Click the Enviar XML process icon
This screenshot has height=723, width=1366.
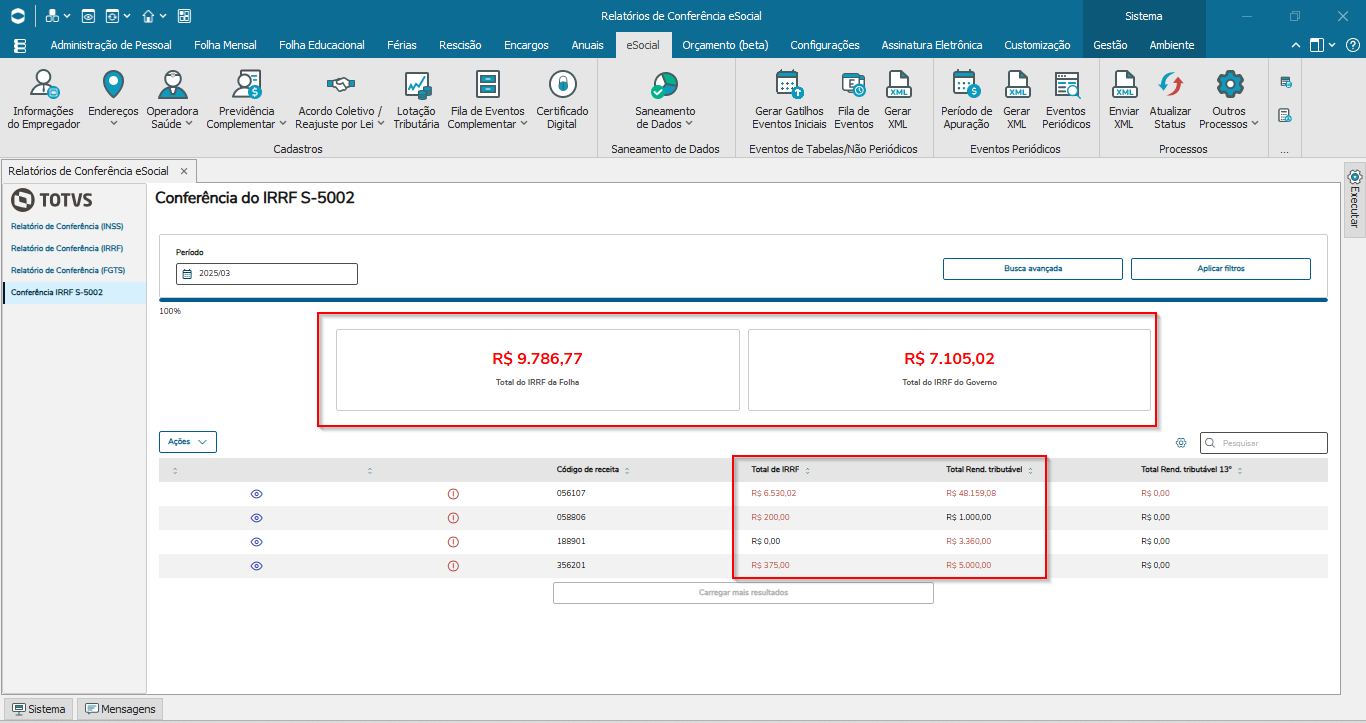click(1124, 100)
